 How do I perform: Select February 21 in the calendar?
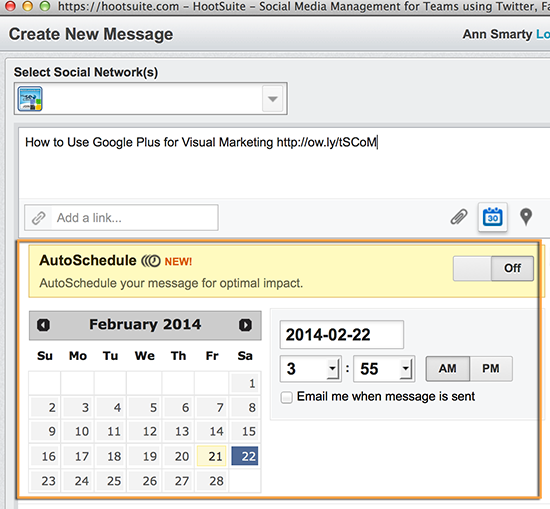(x=212, y=456)
